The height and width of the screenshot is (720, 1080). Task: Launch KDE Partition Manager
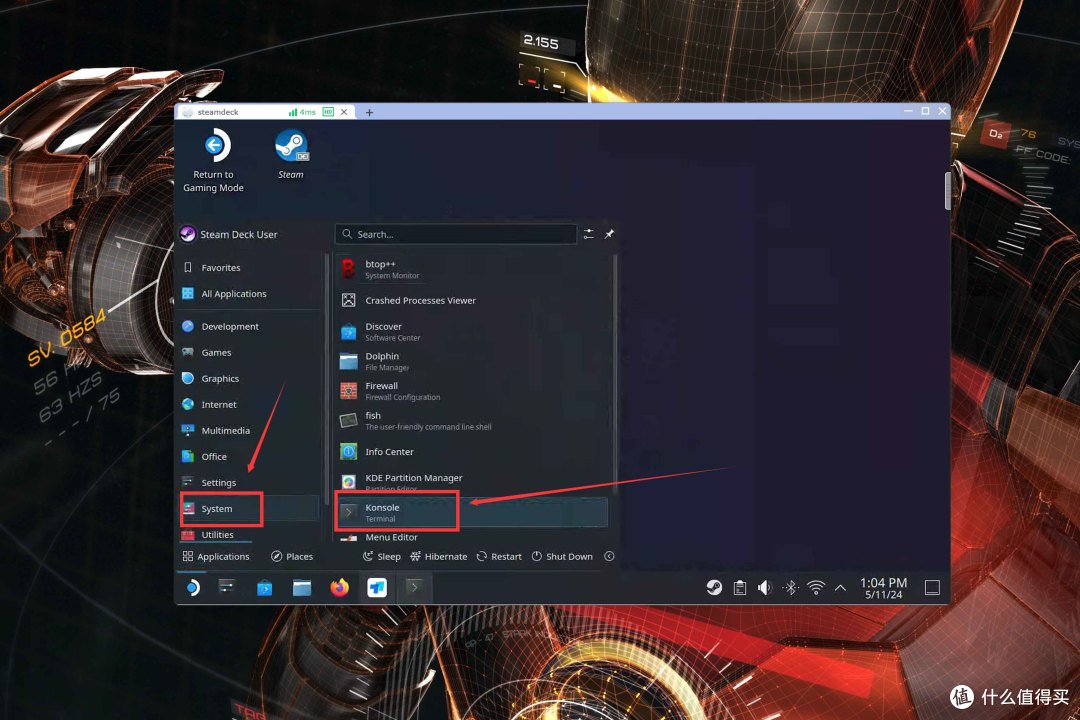[474, 482]
